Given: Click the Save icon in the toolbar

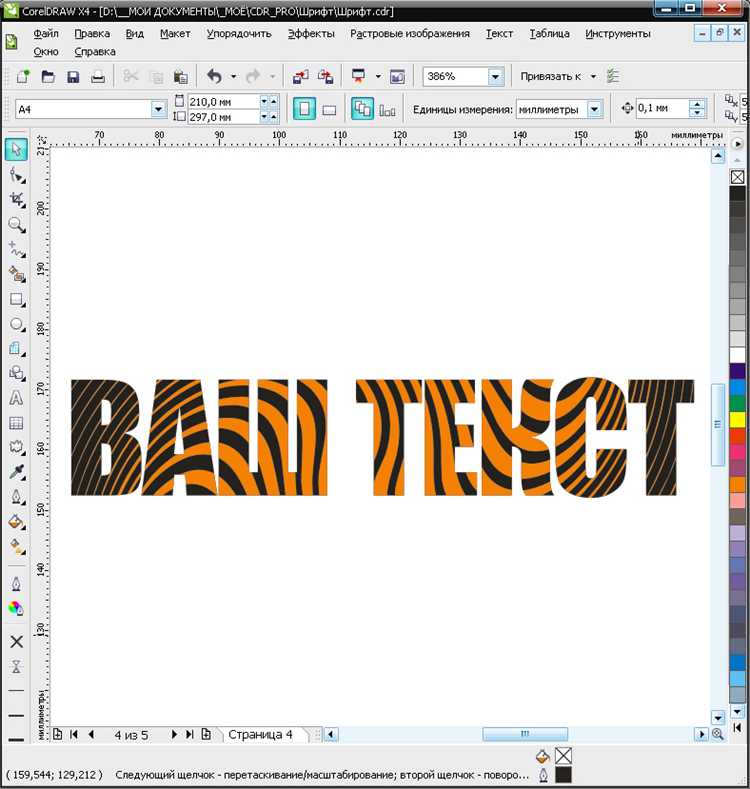Looking at the screenshot, I should tap(73, 76).
